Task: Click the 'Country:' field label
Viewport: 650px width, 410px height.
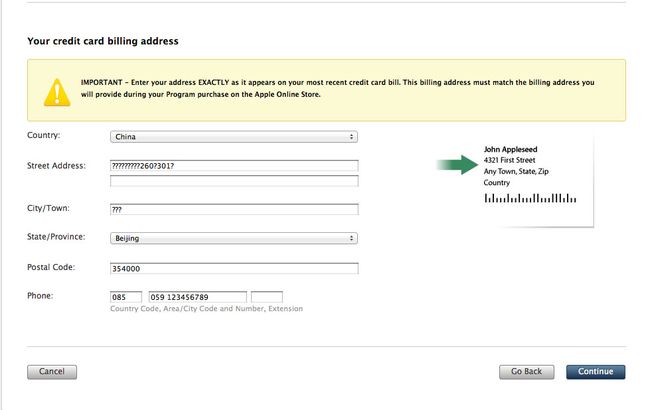Action: 44,135
